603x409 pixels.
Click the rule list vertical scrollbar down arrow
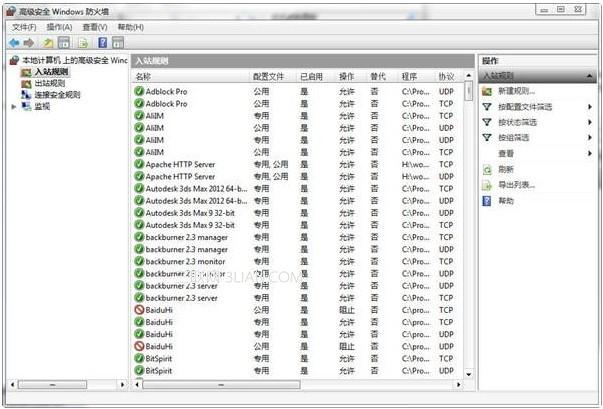pyautogui.click(x=468, y=374)
